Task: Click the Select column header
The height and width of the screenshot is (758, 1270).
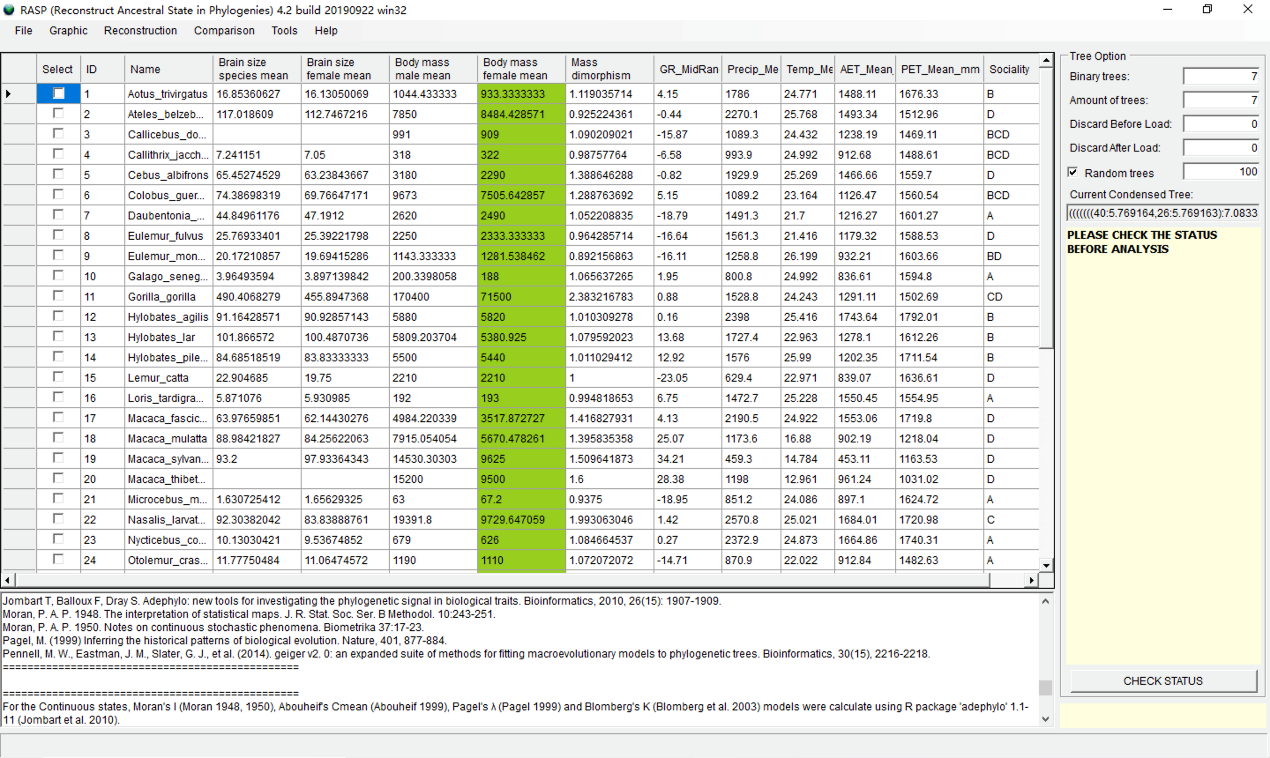Action: [58, 69]
